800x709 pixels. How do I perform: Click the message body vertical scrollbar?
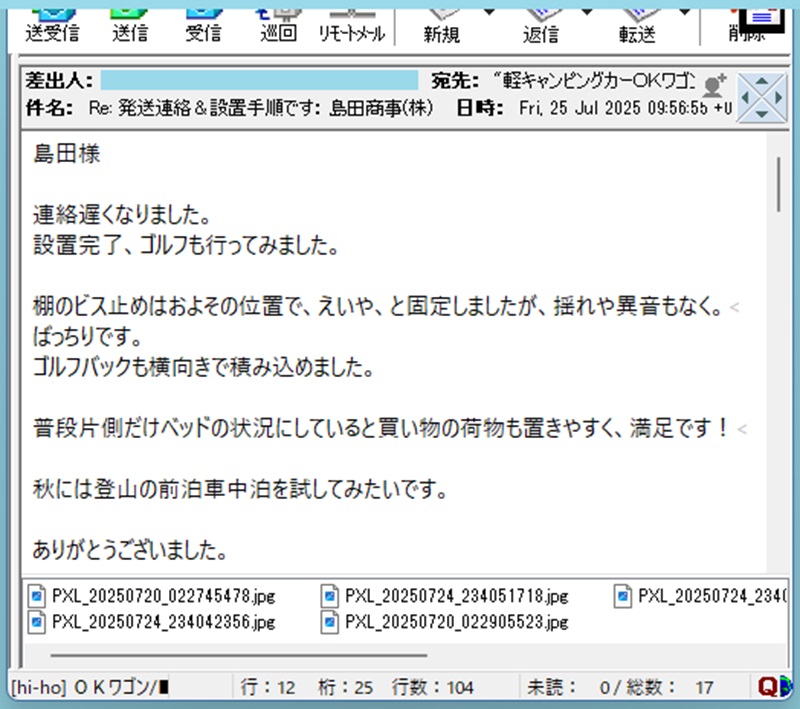779,180
